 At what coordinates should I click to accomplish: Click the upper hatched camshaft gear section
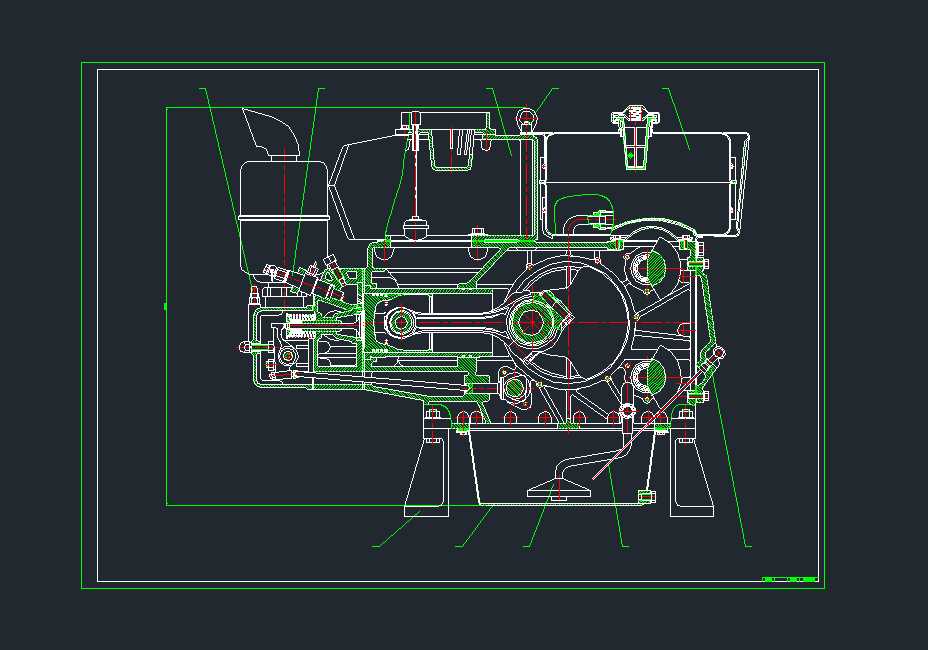656,268
